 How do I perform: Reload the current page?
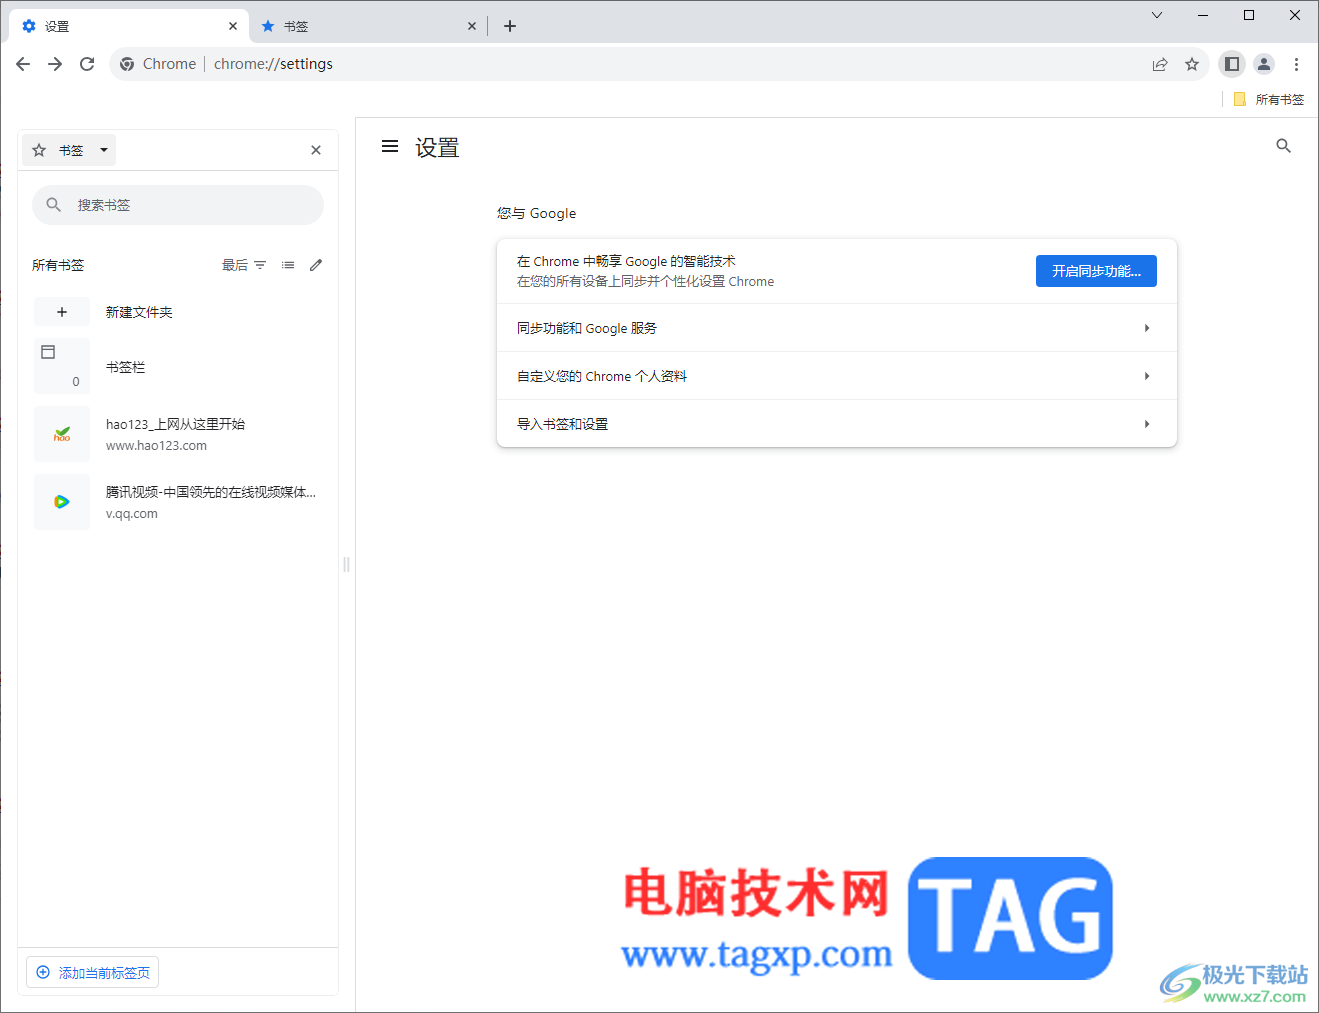87,64
